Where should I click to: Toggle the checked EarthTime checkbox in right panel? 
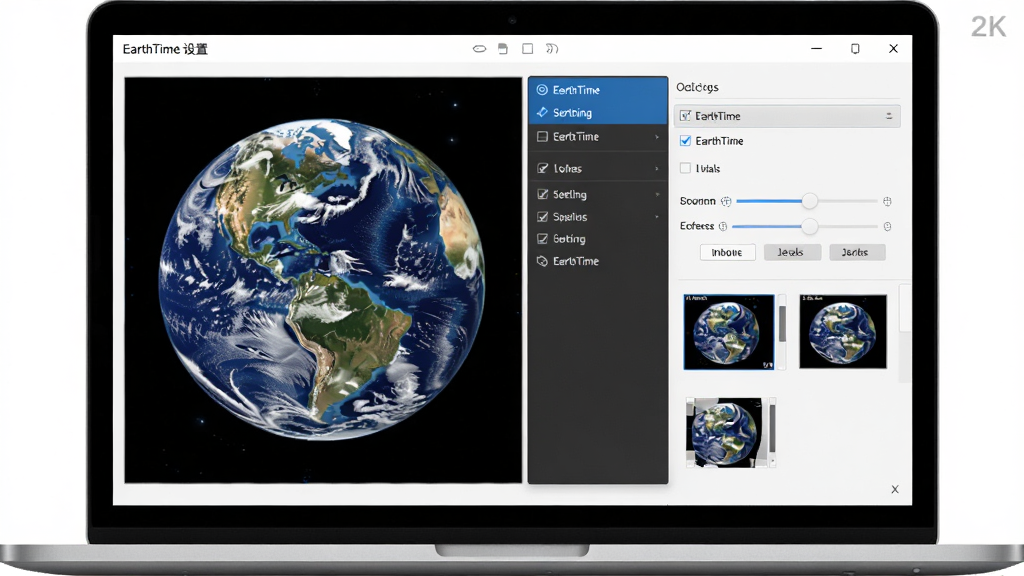point(685,140)
